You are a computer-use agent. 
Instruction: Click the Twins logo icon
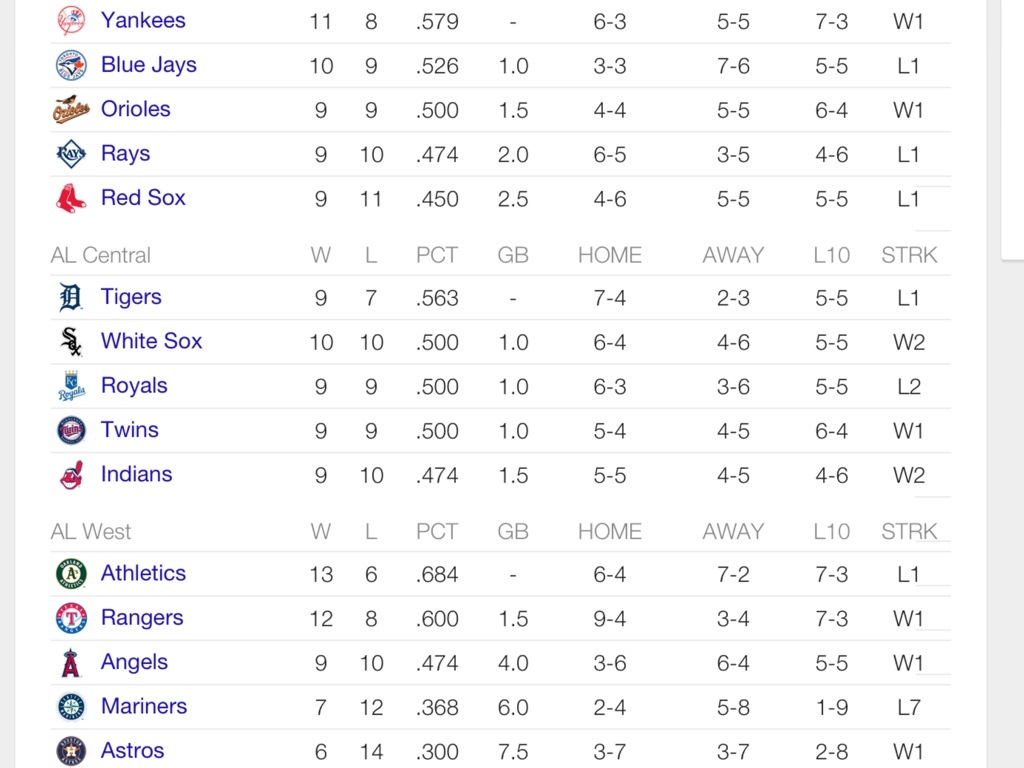click(x=71, y=430)
